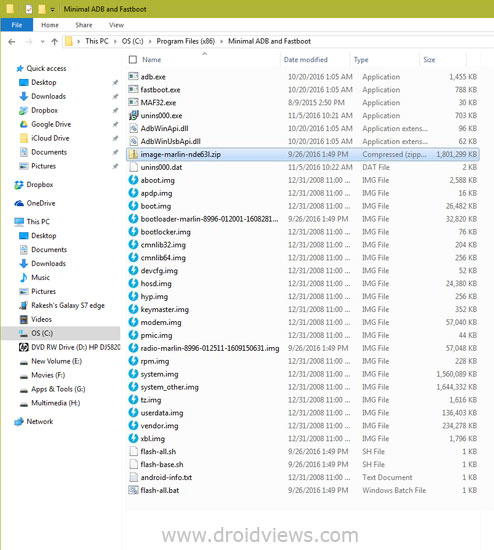
Task: Sort by the Size column header
Action: tap(429, 60)
